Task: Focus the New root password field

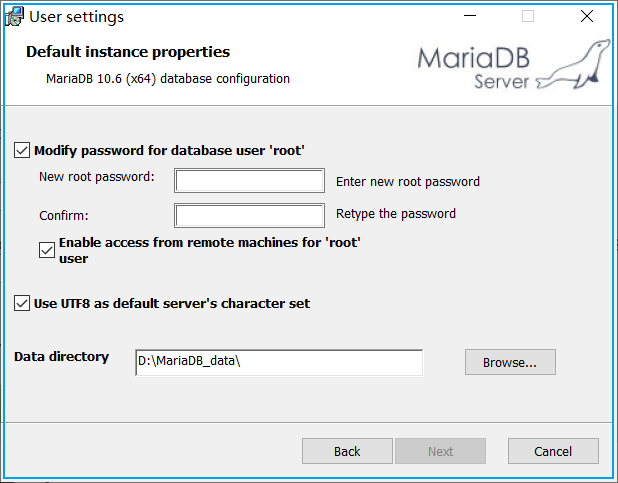Action: pyautogui.click(x=250, y=181)
